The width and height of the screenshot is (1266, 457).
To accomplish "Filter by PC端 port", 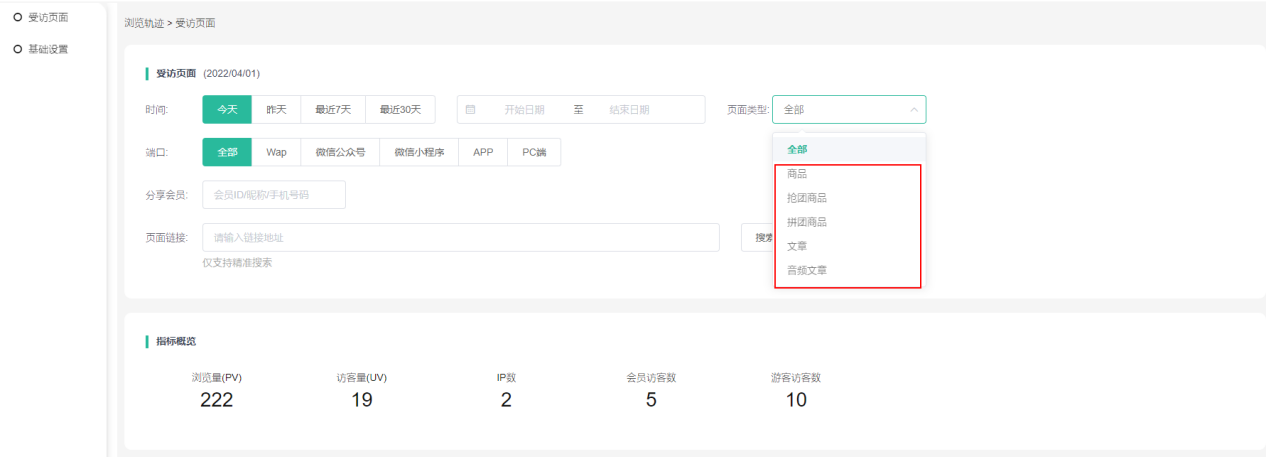I will [x=534, y=152].
